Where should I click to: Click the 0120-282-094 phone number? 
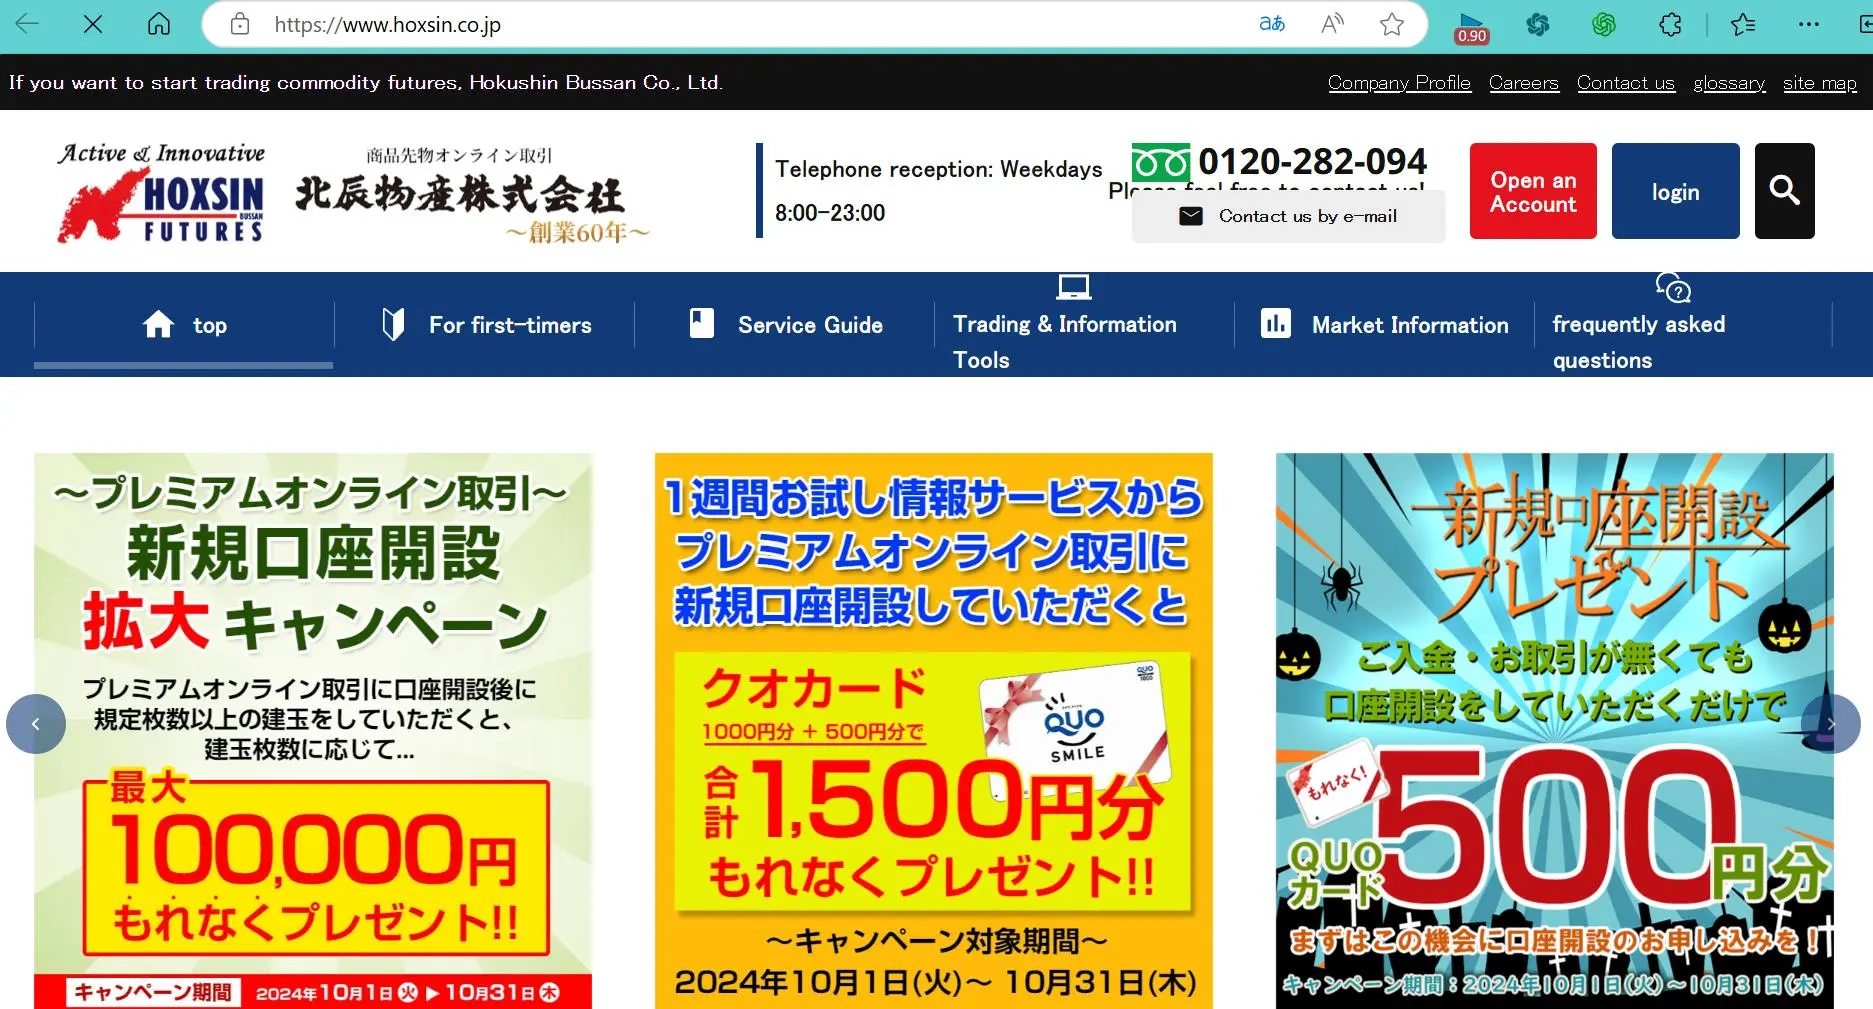[x=1312, y=161]
